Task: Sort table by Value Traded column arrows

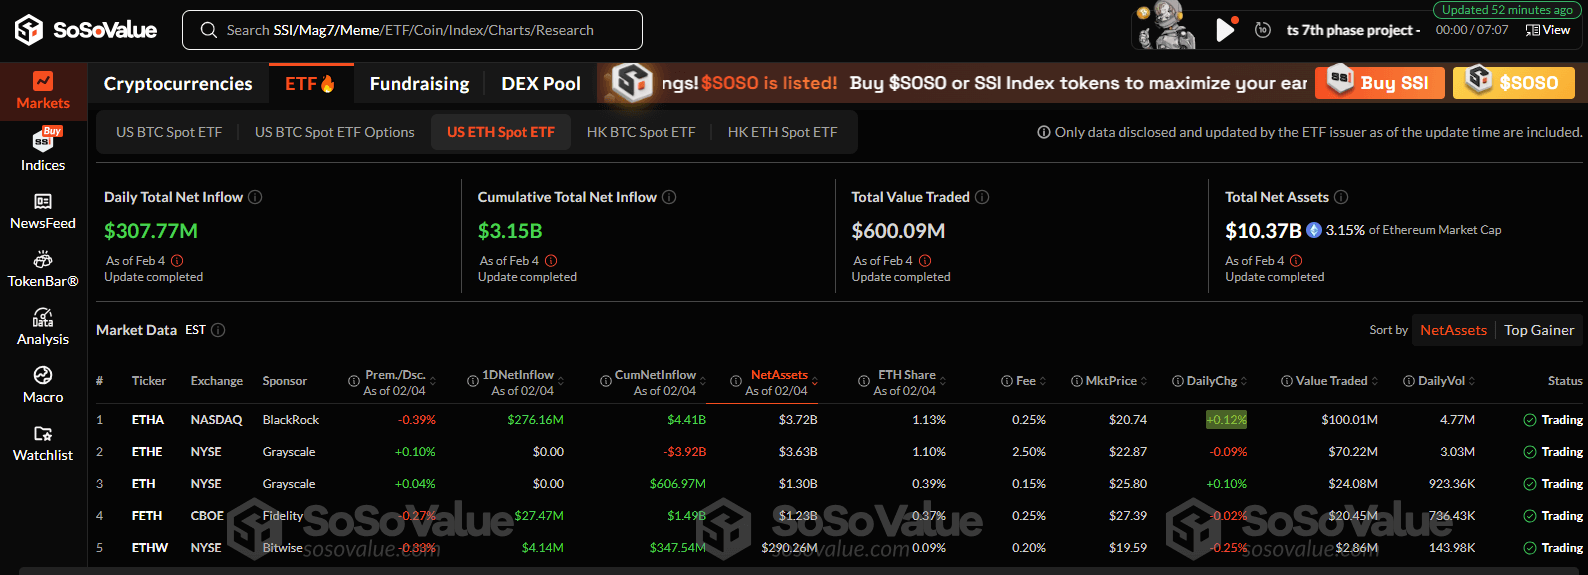Action: (x=1375, y=381)
